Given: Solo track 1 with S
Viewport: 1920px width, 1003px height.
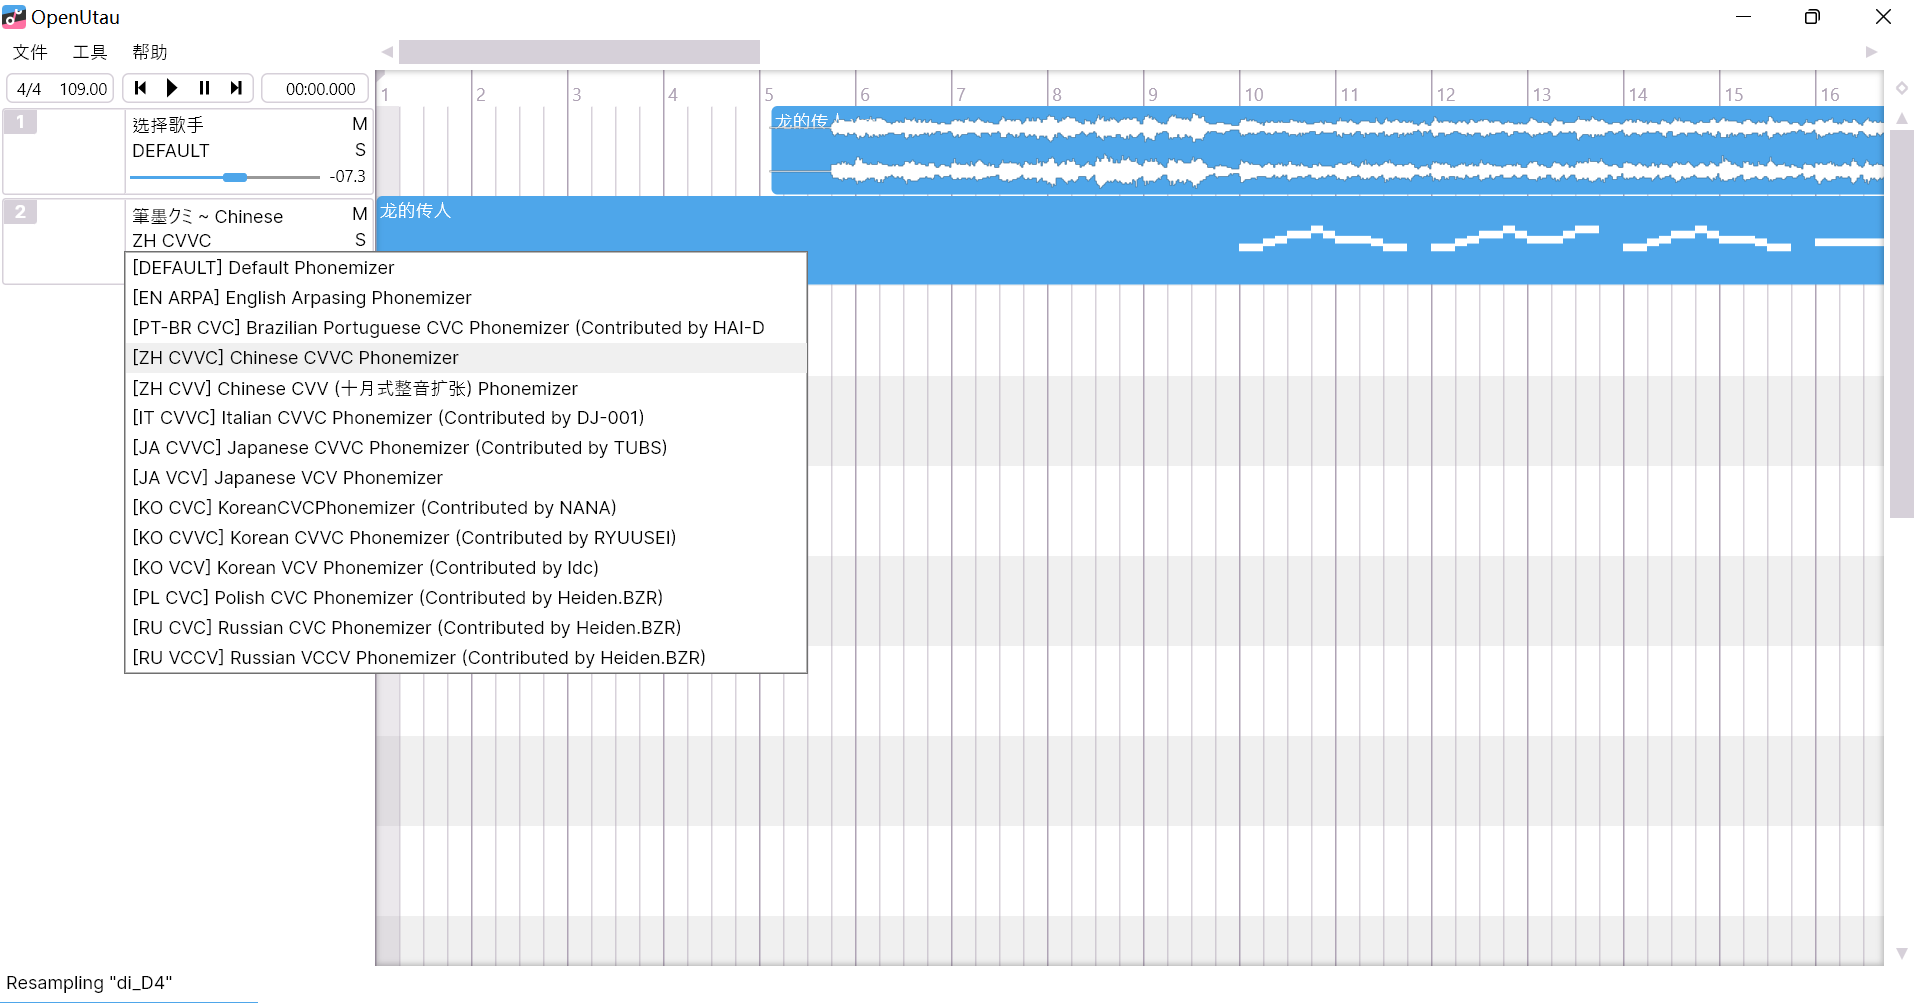Looking at the screenshot, I should pos(360,150).
